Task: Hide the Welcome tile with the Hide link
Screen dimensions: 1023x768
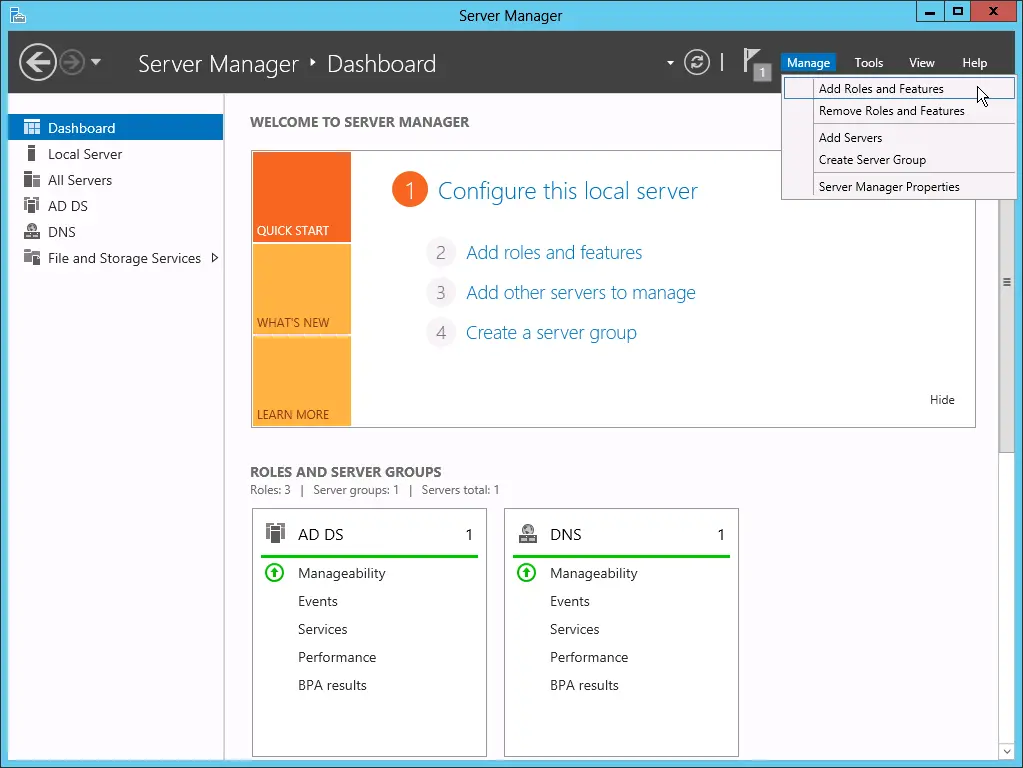Action: coord(941,399)
